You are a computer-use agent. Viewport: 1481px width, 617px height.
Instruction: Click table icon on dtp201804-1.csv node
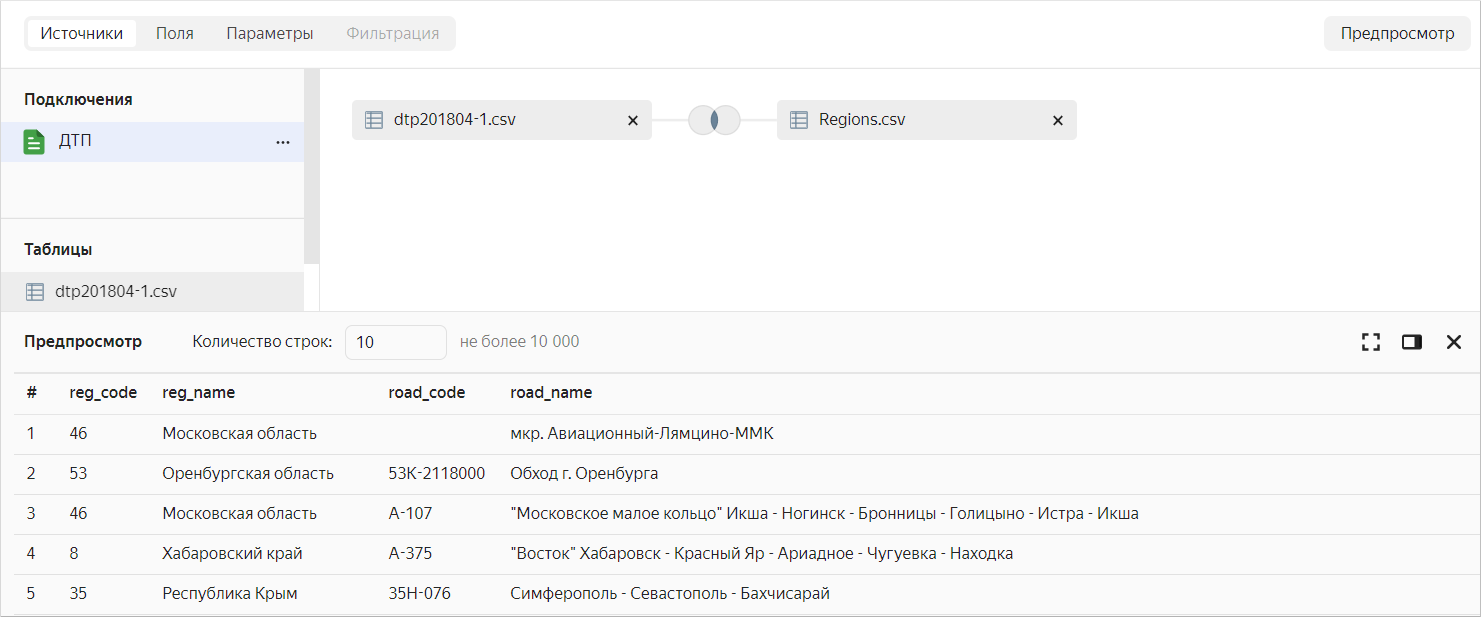373,120
